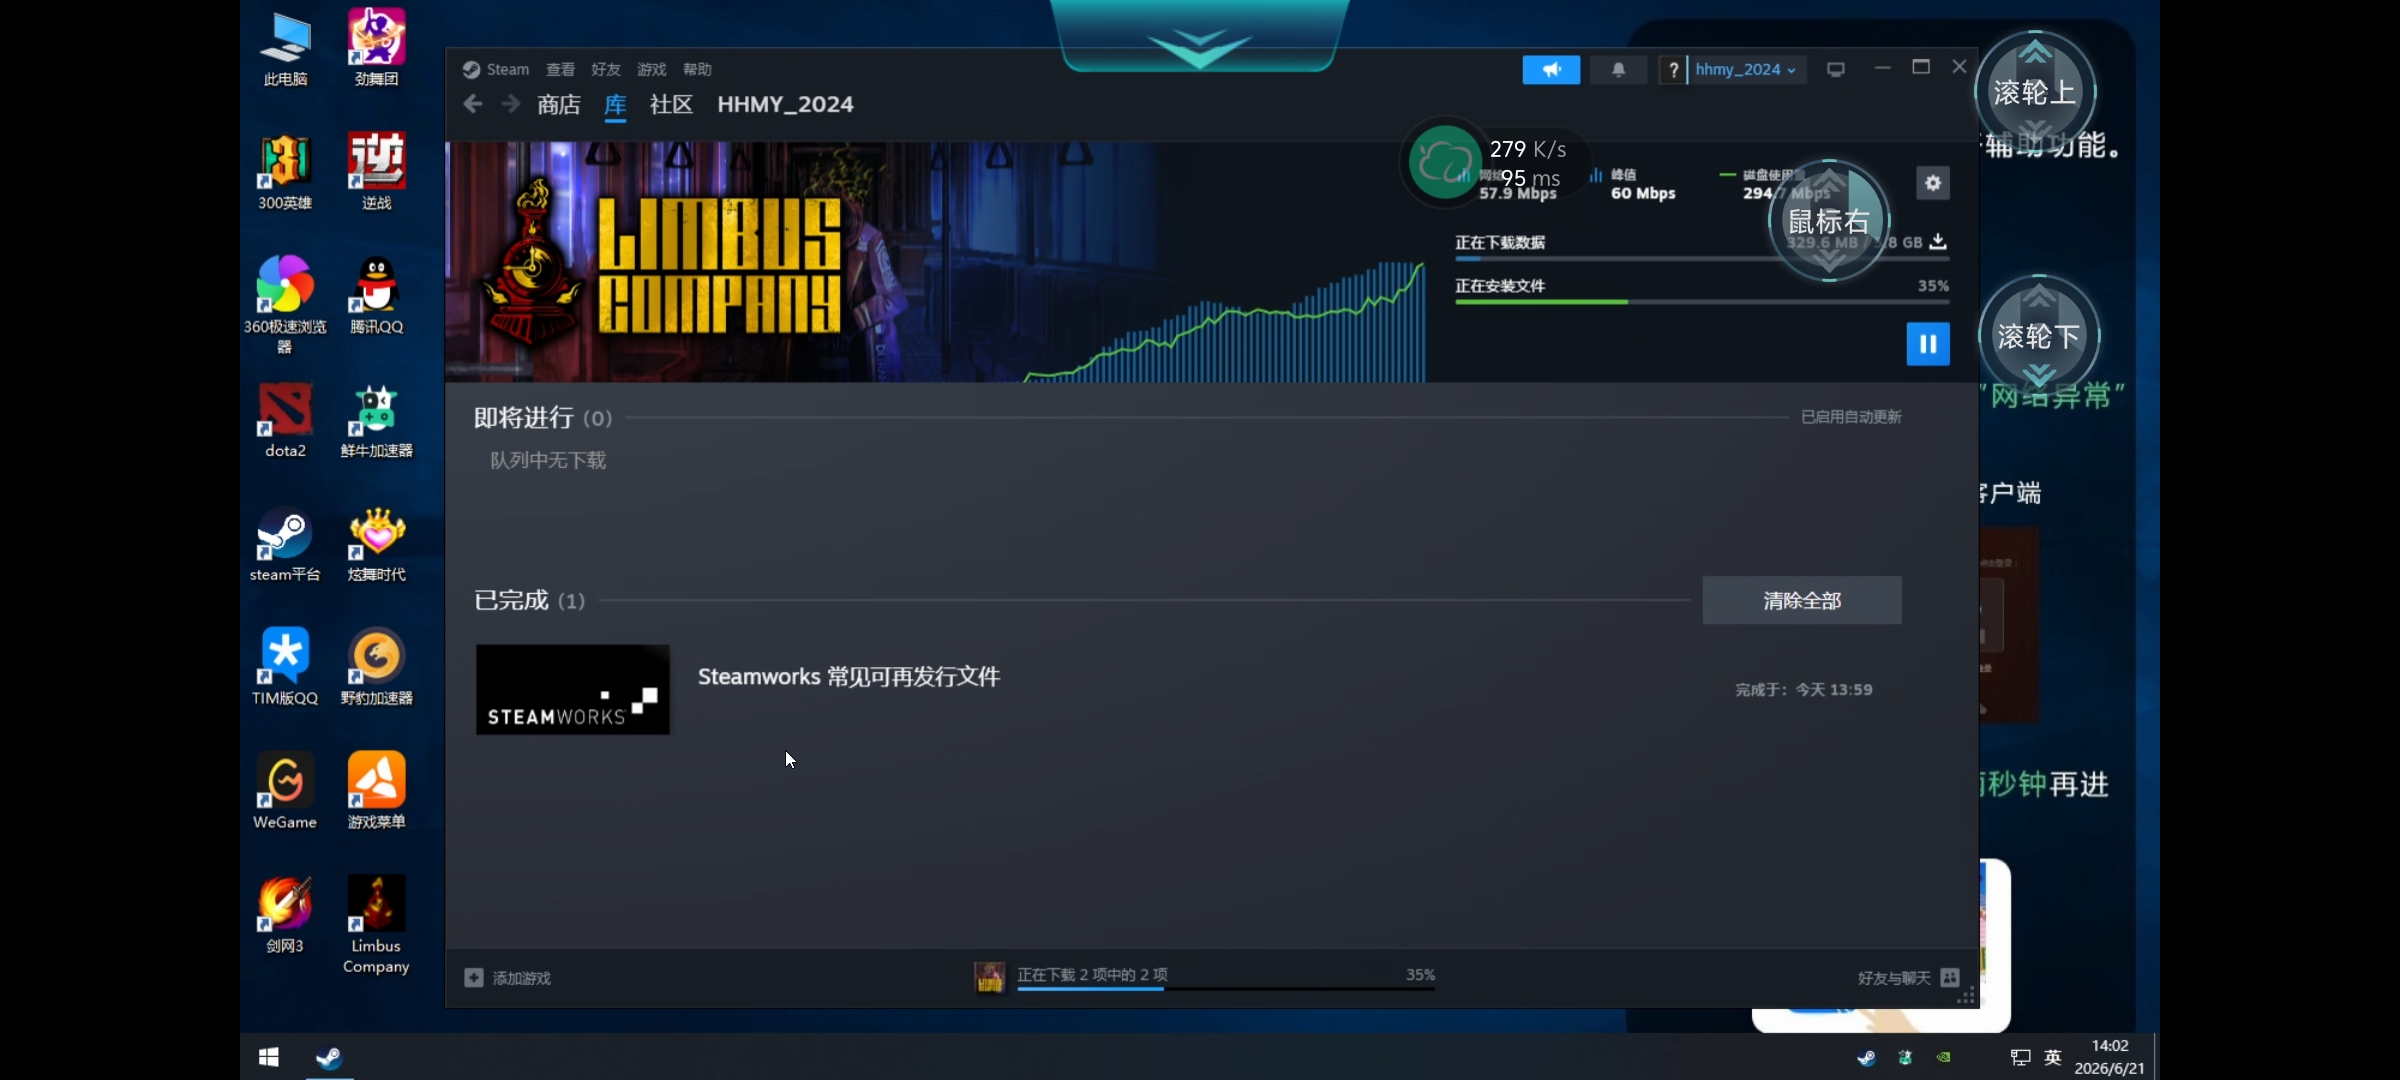Viewport: 2400px width, 1080px height.
Task: Open 查看 menu
Action: [560, 70]
